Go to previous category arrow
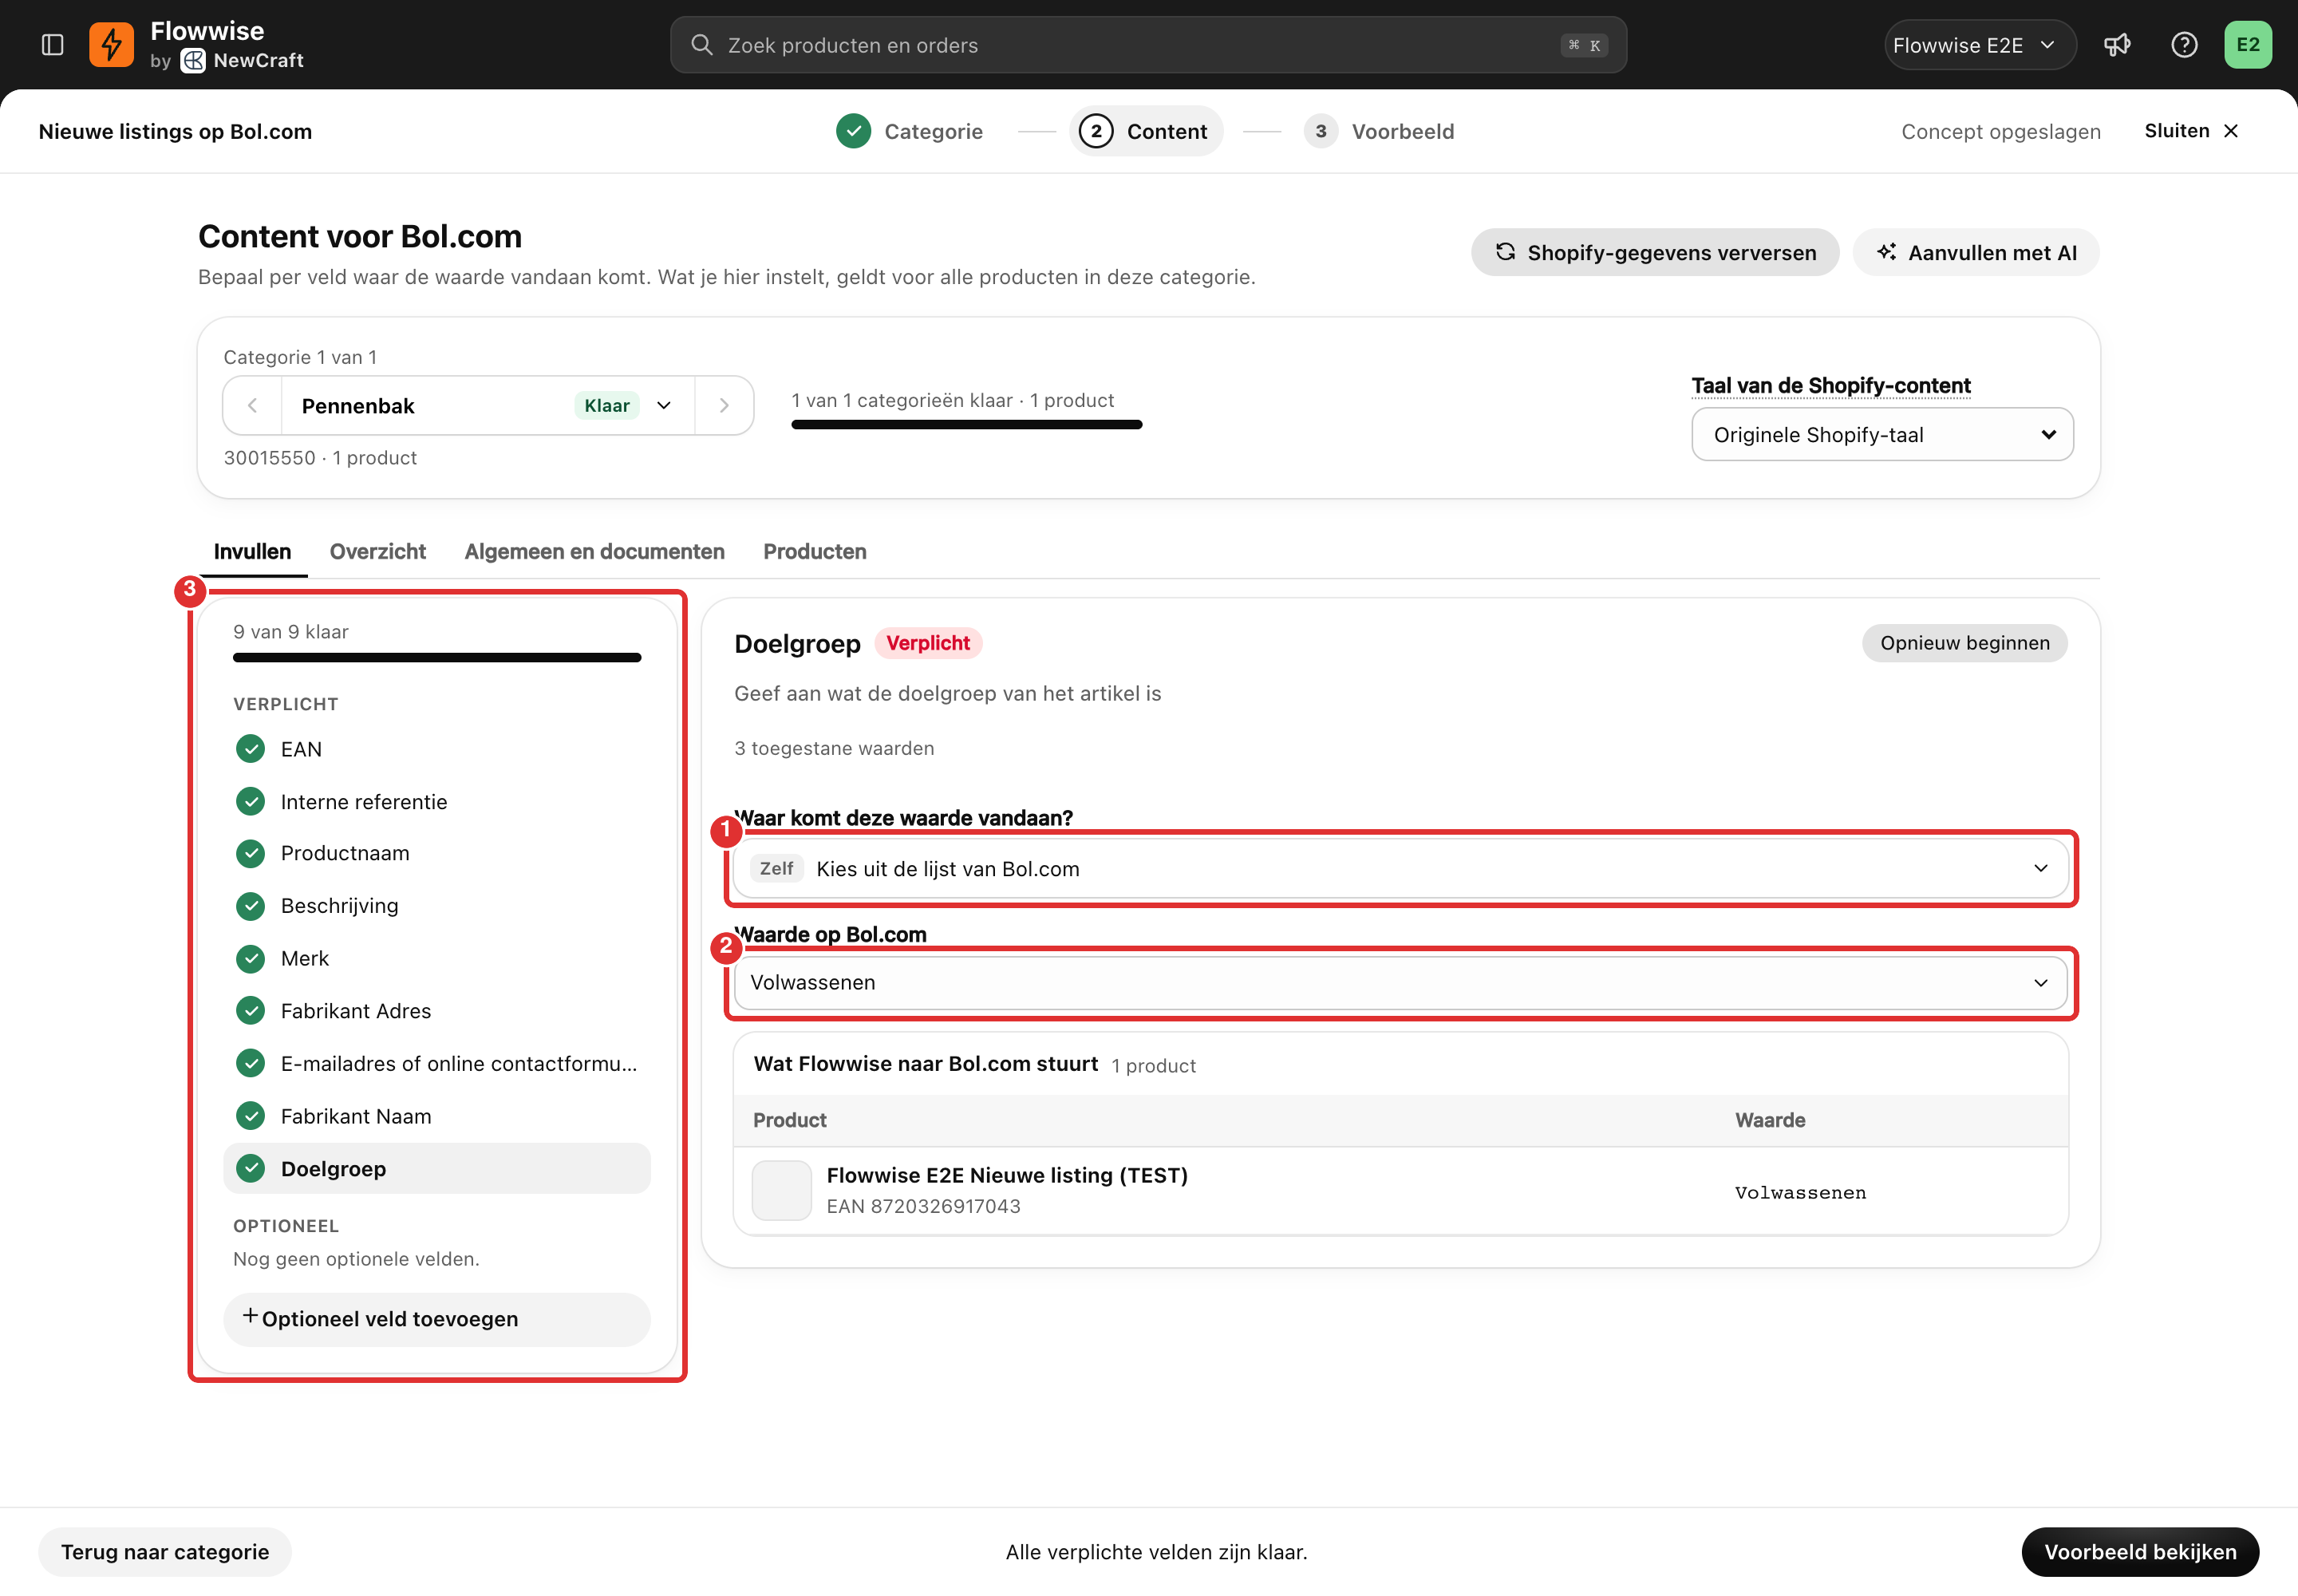Screen dimensions: 2298x1596 (x=253, y=405)
